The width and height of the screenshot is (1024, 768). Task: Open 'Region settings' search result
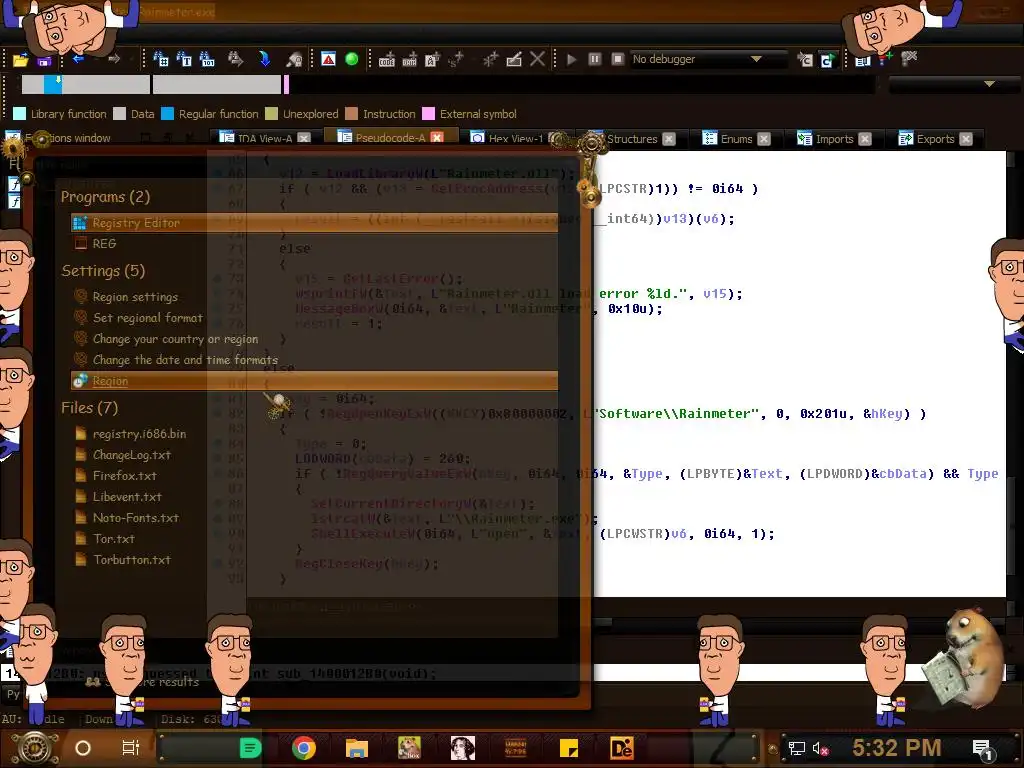135,296
